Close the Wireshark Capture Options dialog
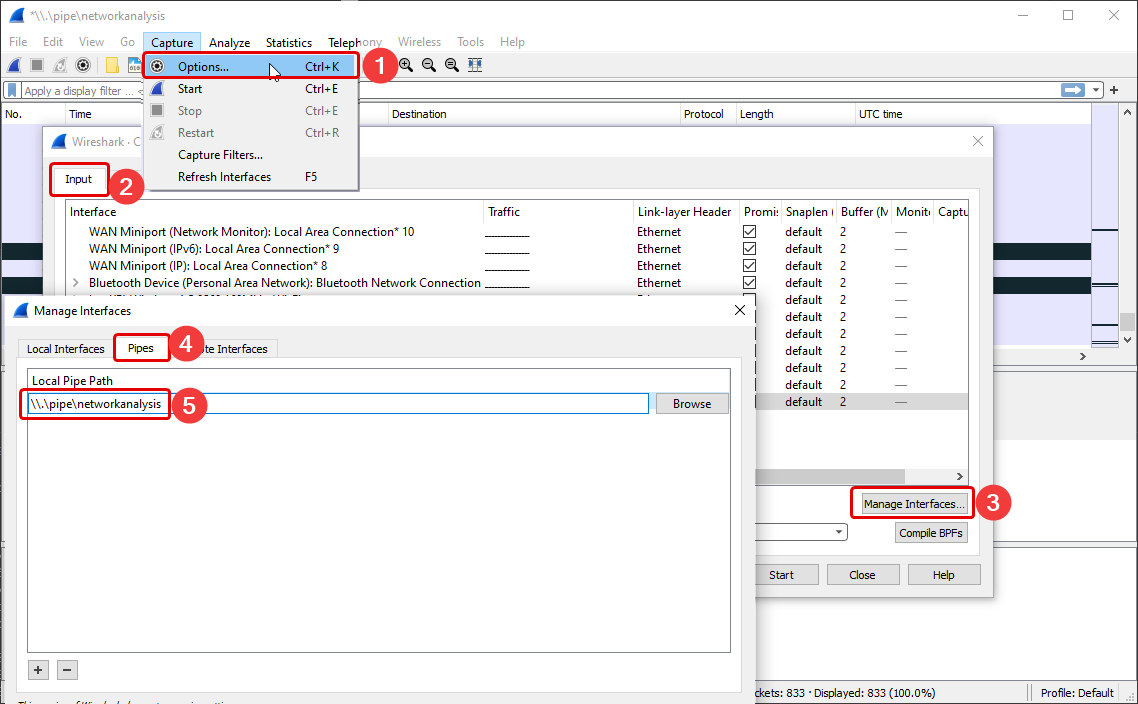The image size is (1138, 704). (x=978, y=141)
